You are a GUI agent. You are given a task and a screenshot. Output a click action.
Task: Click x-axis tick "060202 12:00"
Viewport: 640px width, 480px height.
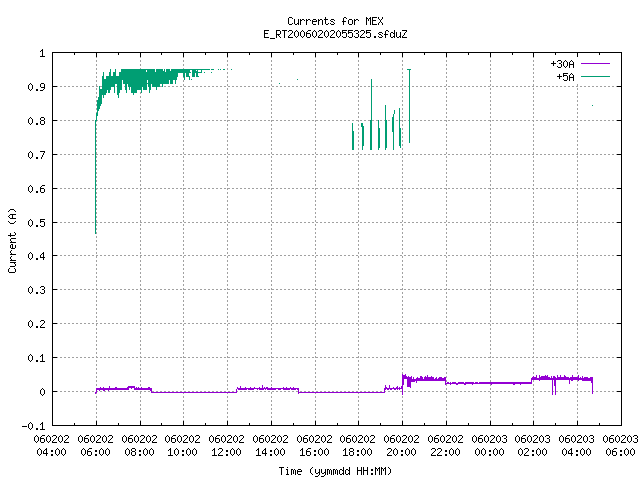tap(227, 446)
